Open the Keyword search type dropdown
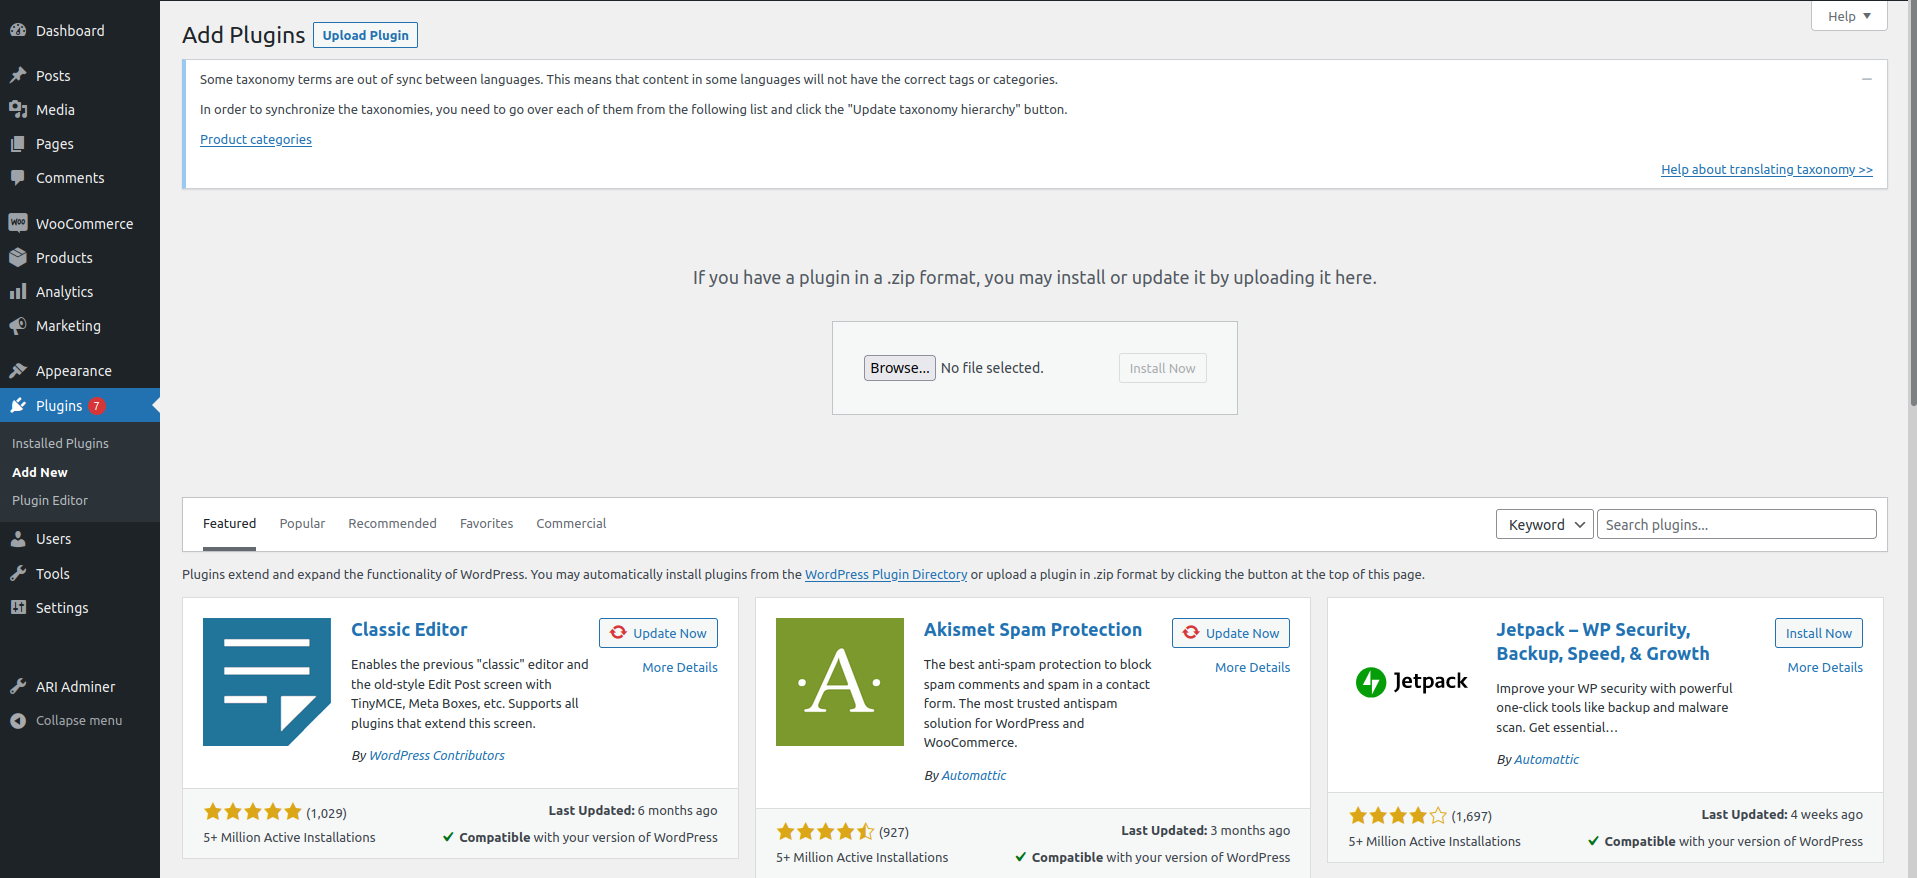Image resolution: width=1917 pixels, height=878 pixels. pos(1545,525)
